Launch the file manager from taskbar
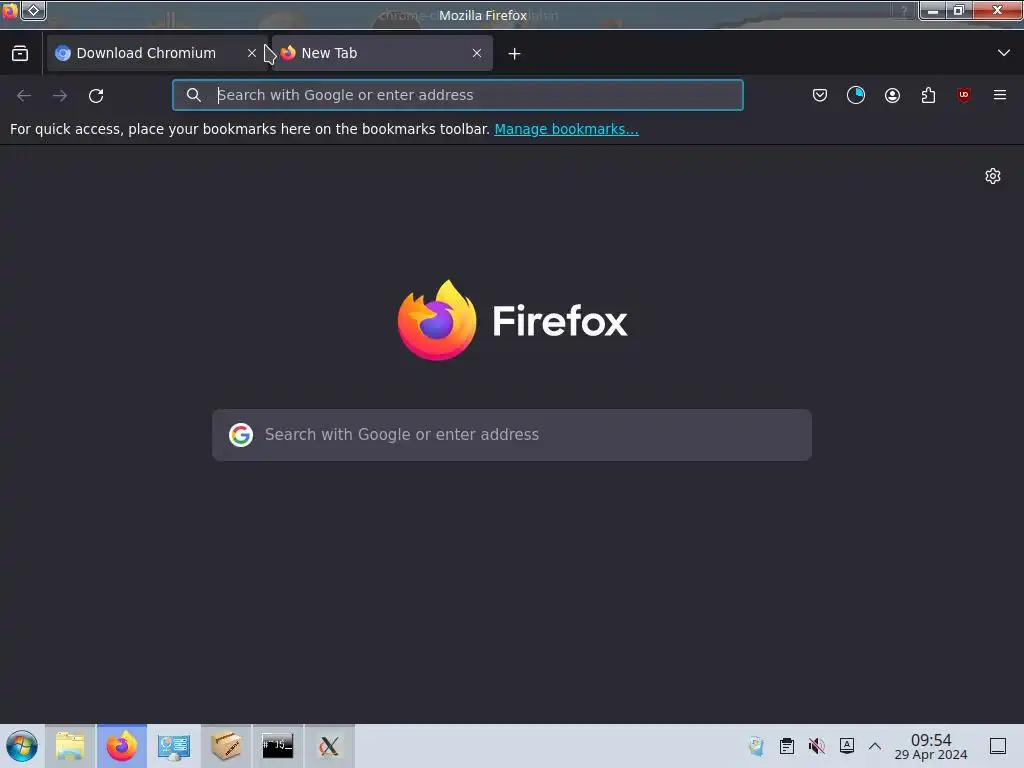 pos(70,746)
